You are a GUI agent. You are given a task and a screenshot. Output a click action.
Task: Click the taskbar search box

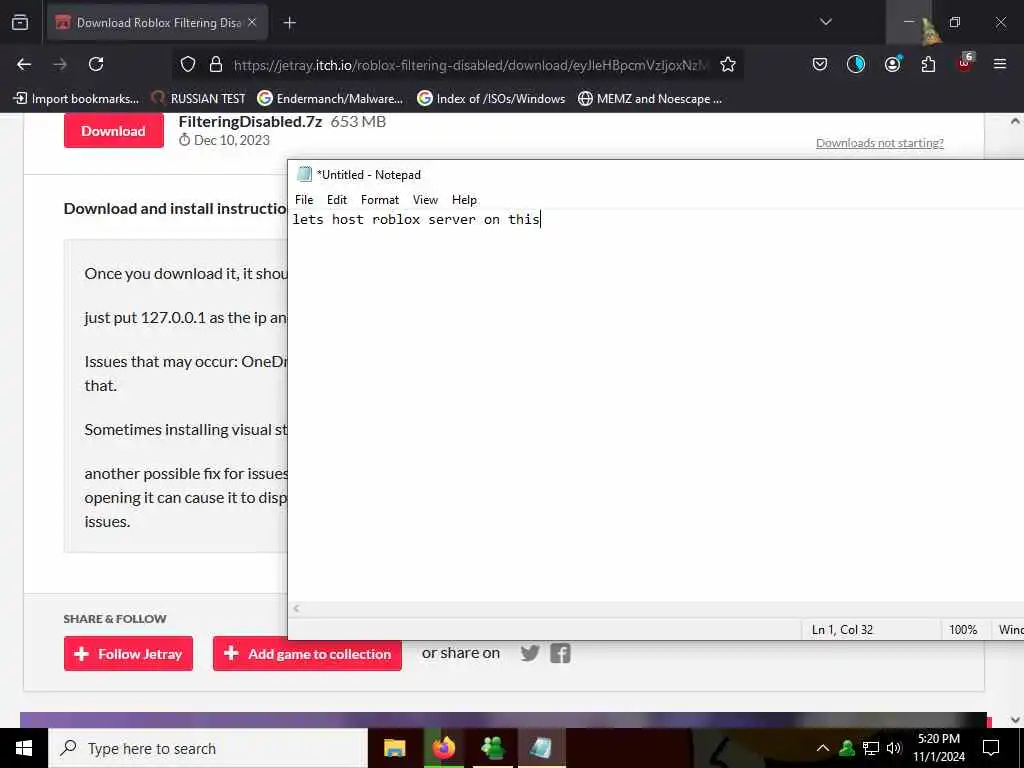tap(208, 748)
